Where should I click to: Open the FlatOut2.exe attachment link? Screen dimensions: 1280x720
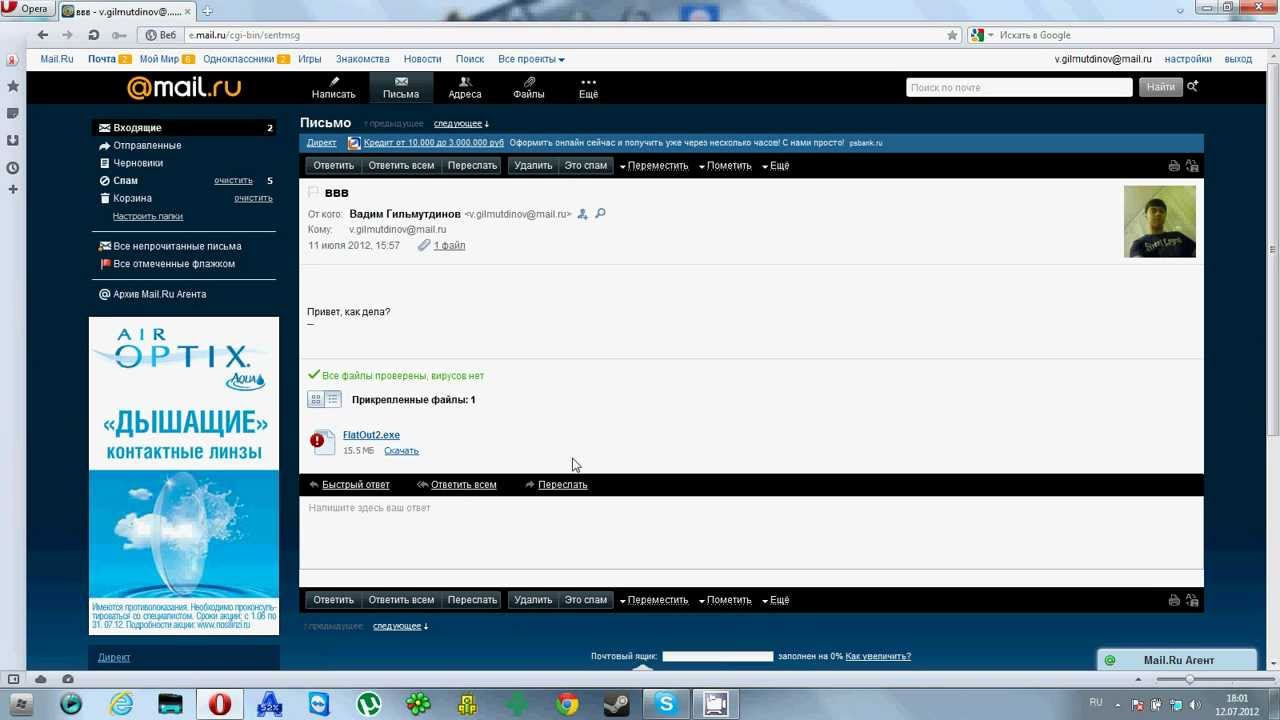[371, 435]
